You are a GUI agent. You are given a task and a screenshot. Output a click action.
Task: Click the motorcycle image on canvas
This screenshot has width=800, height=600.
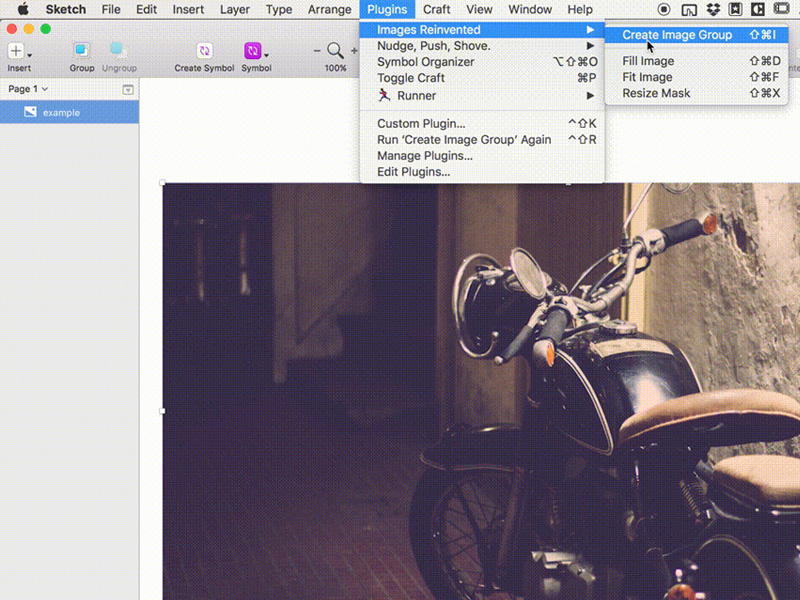click(x=481, y=391)
